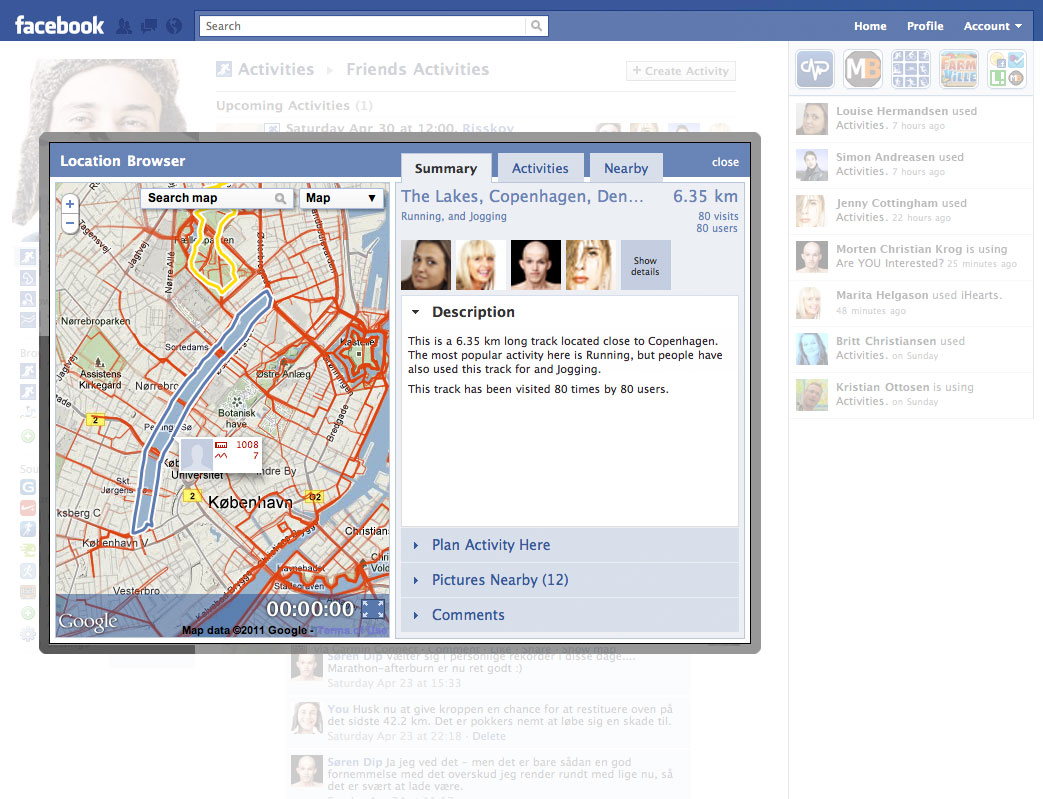This screenshot has width=1043, height=799.
Task: Switch to the Activities tab
Action: [x=540, y=168]
